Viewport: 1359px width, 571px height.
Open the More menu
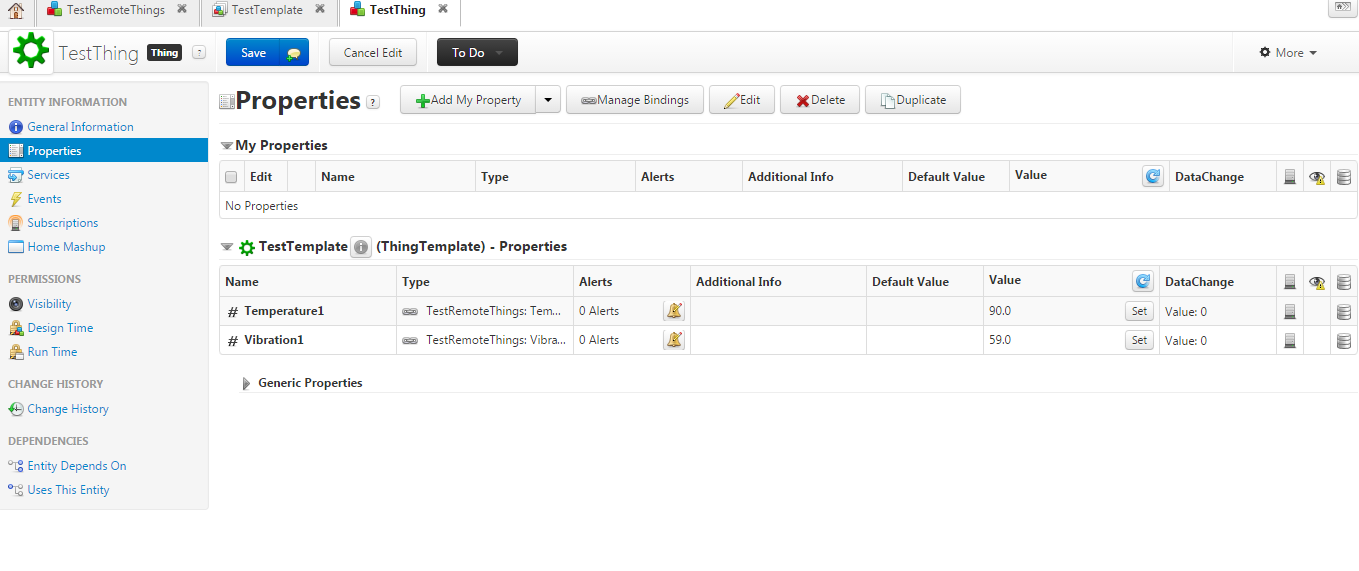pyautogui.click(x=1288, y=53)
